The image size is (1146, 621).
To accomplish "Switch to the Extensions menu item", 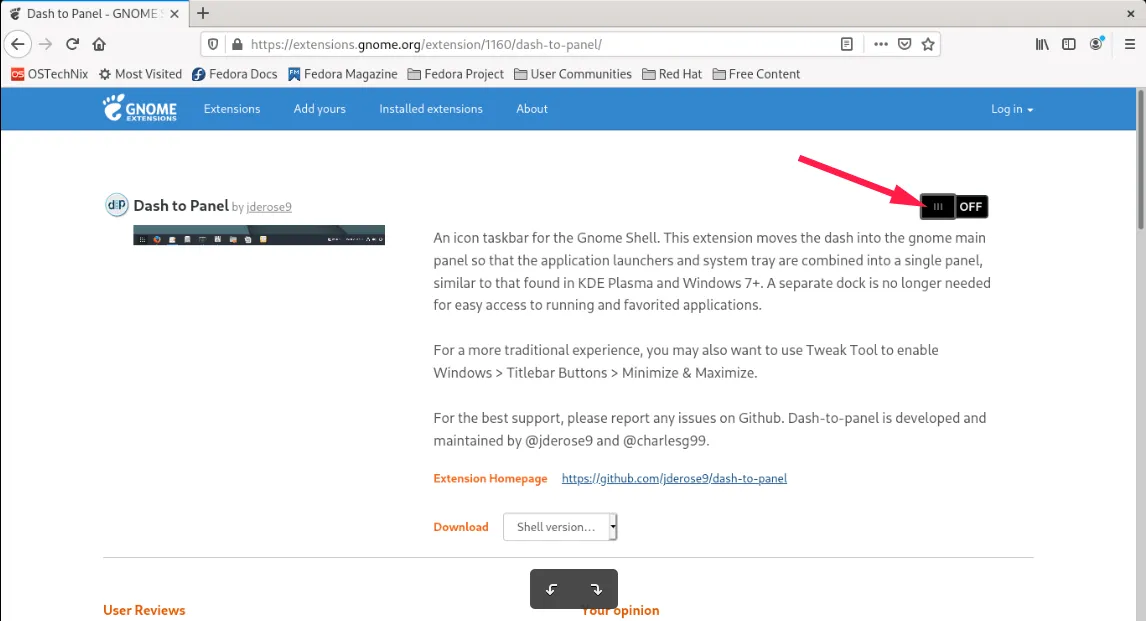I will [x=231, y=109].
